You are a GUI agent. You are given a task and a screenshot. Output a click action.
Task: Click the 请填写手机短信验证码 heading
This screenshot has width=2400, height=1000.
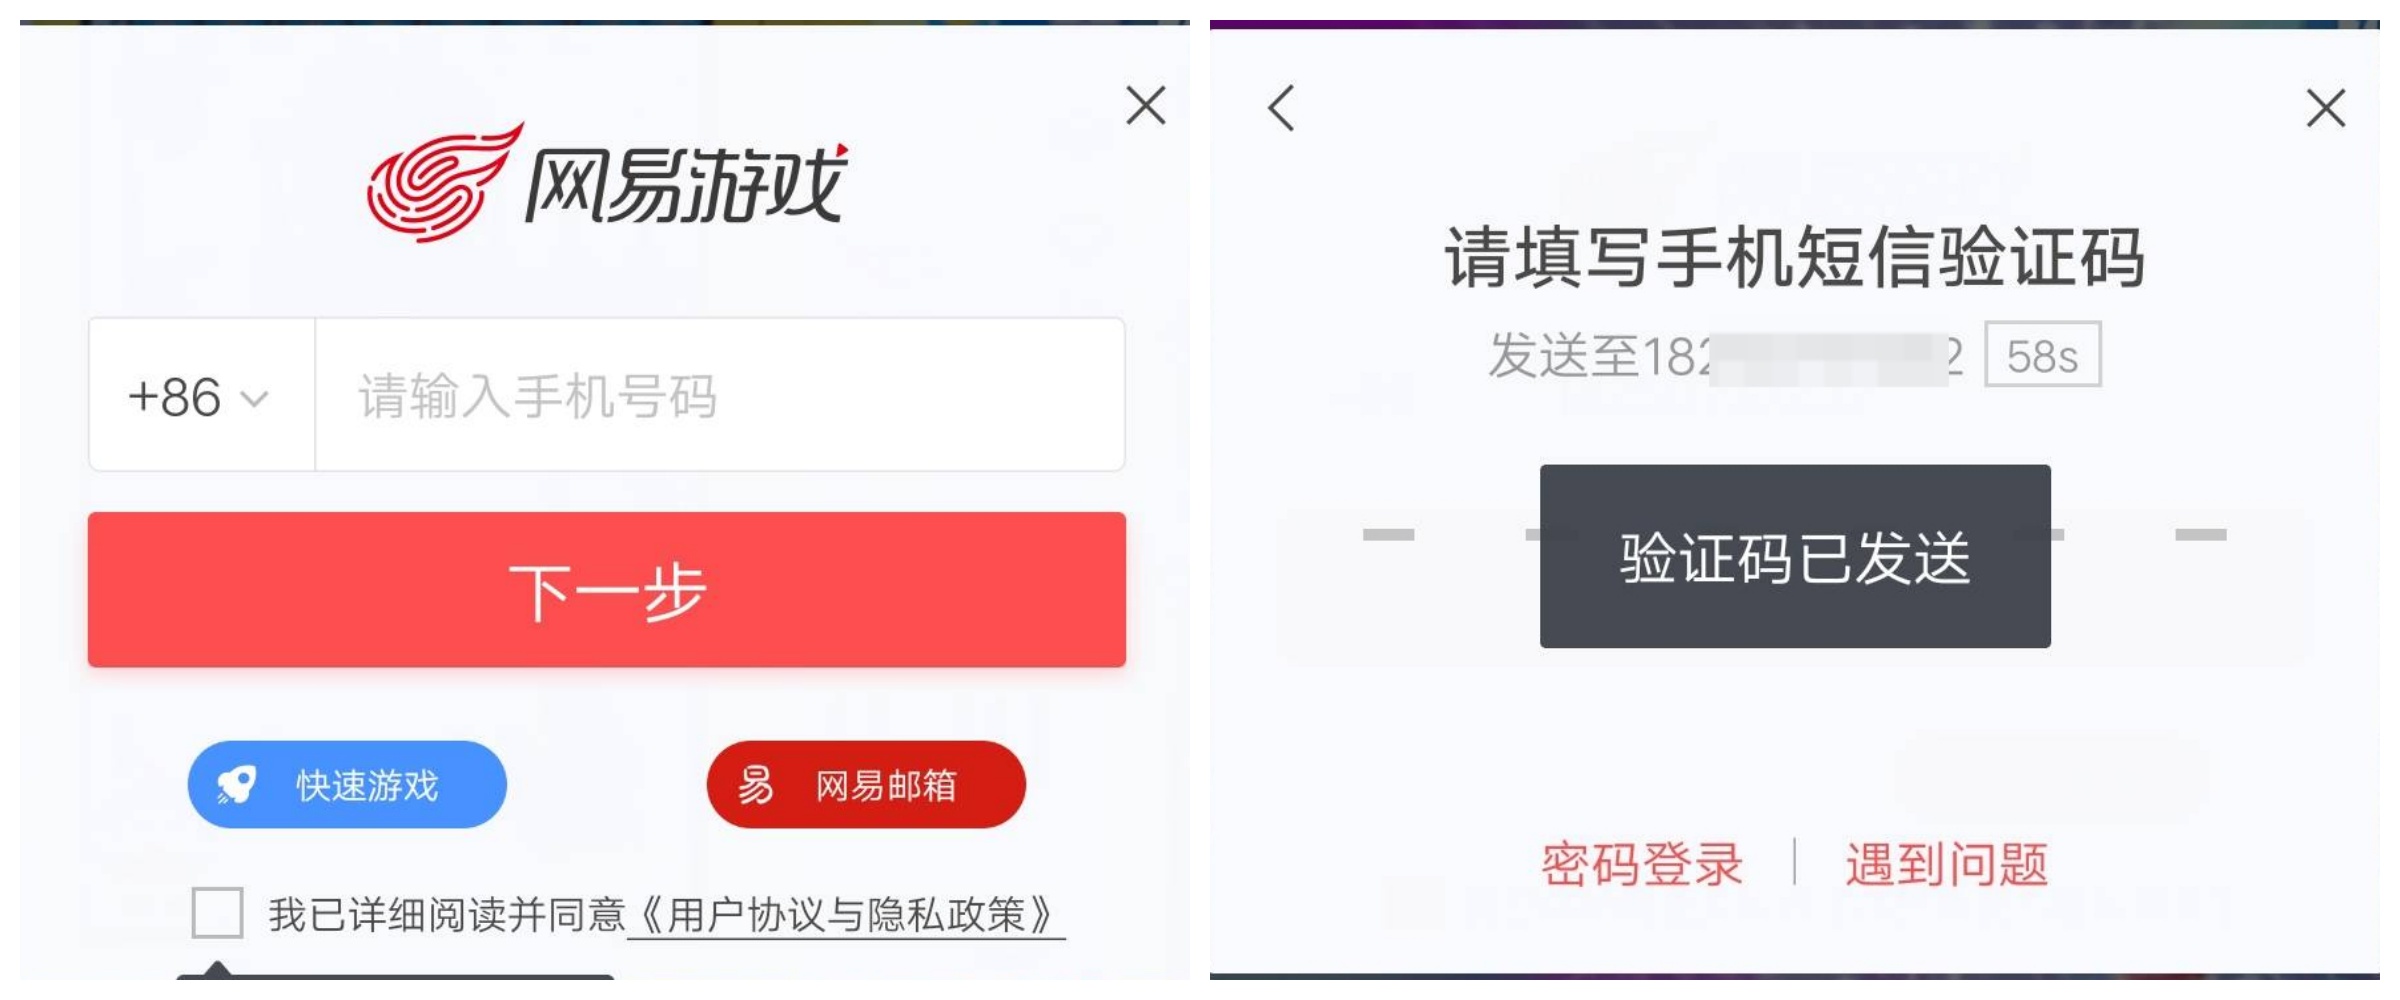[x=1795, y=257]
